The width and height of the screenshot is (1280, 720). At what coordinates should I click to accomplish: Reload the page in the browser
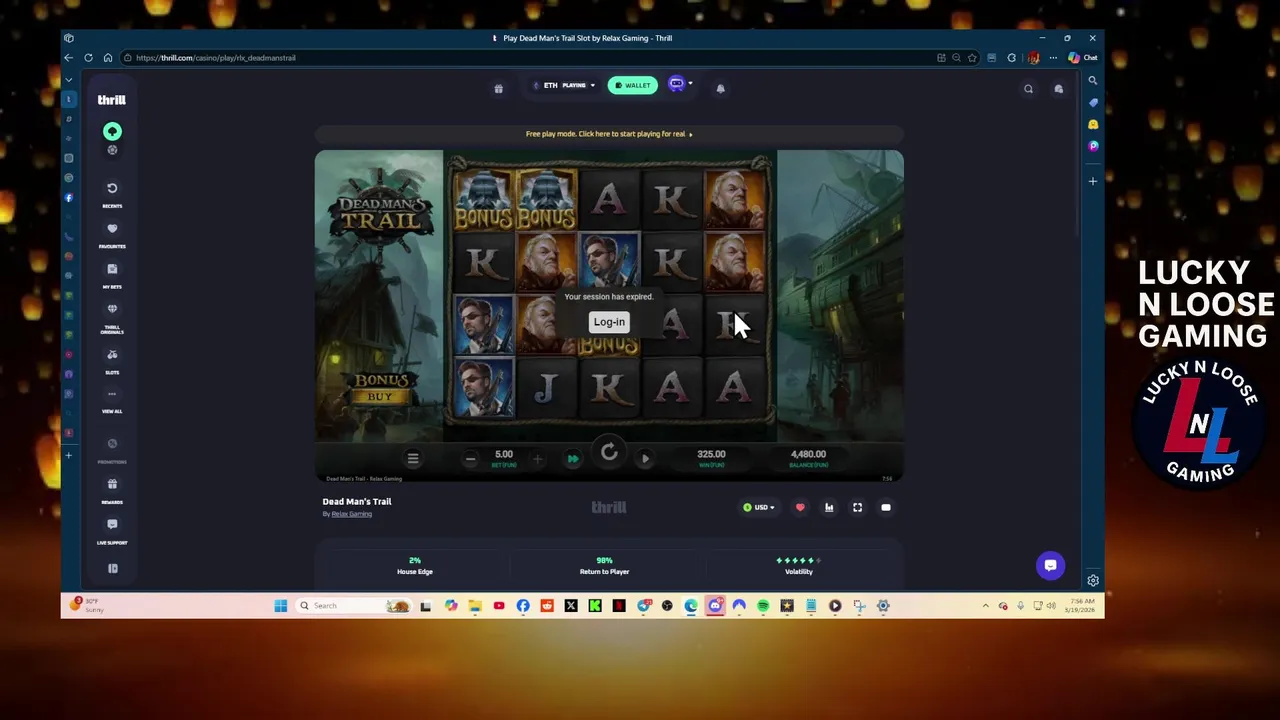[x=88, y=58]
